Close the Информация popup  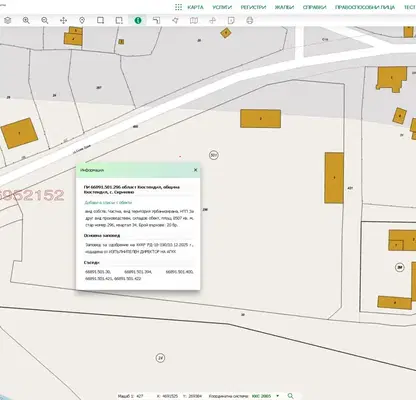pyautogui.click(x=196, y=170)
